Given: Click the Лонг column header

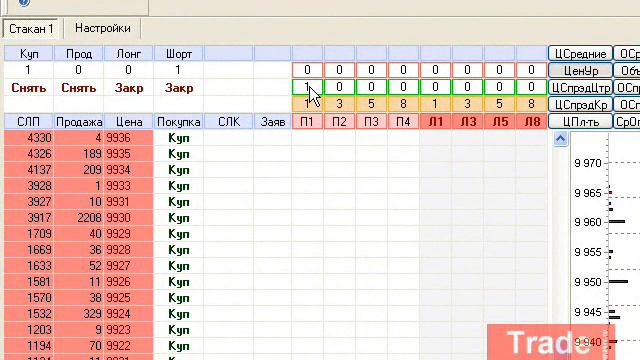Looking at the screenshot, I should pos(129,54).
